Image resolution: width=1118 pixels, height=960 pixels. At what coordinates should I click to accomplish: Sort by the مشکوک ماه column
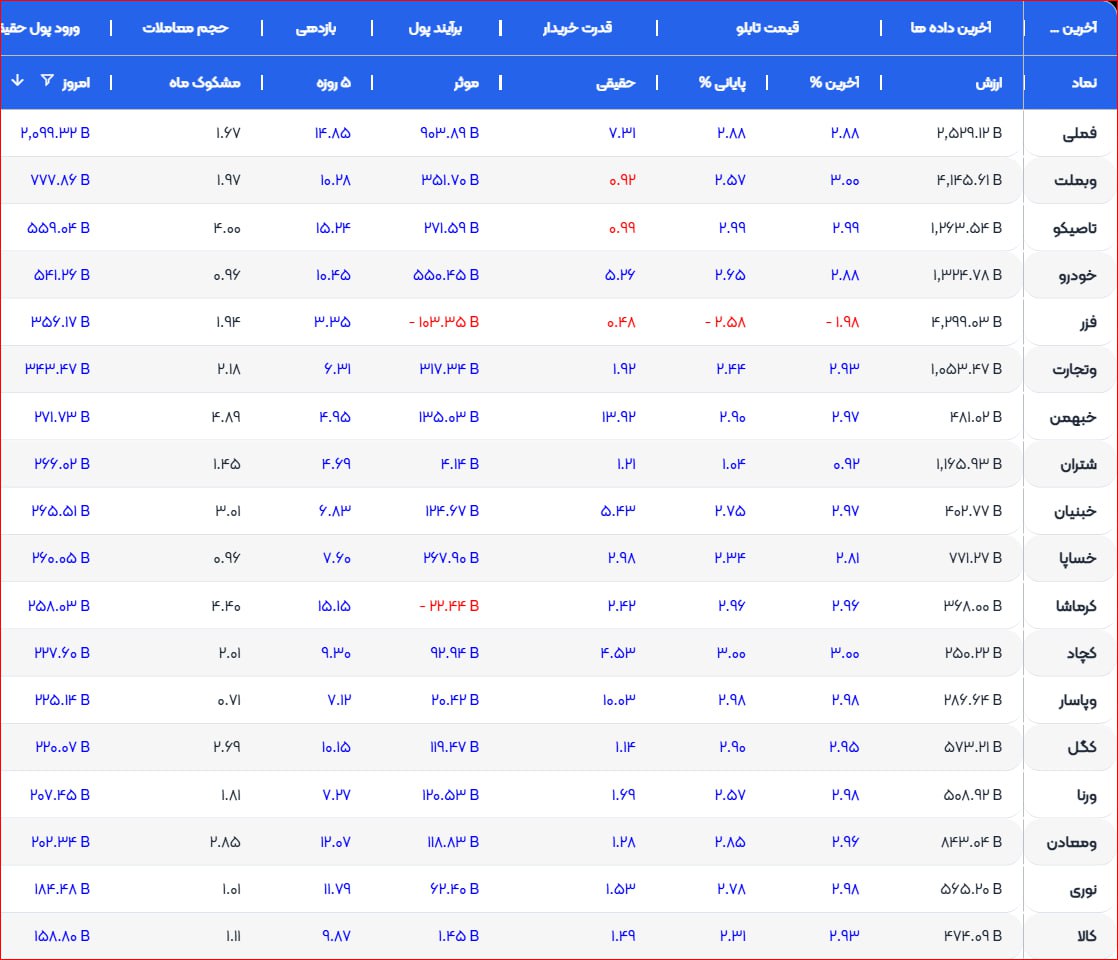click(x=204, y=83)
